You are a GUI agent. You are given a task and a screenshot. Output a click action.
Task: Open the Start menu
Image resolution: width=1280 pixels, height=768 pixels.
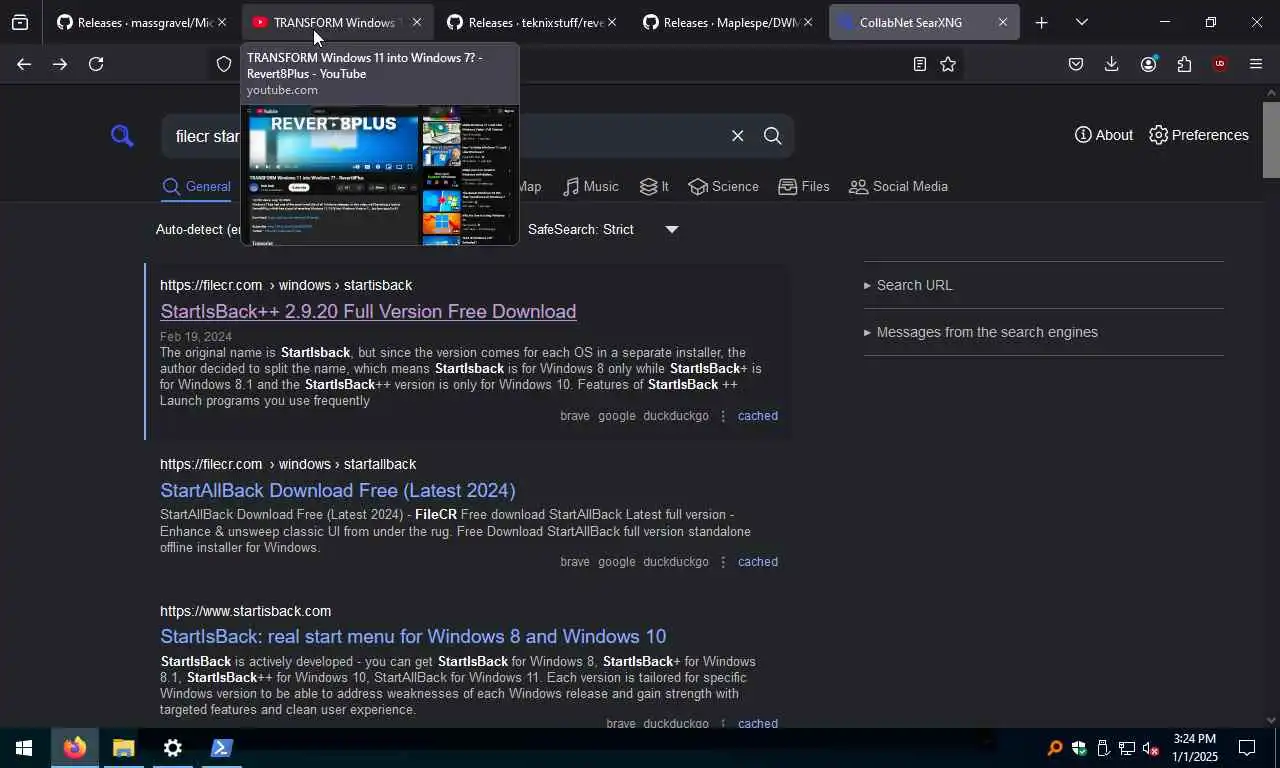(23, 748)
